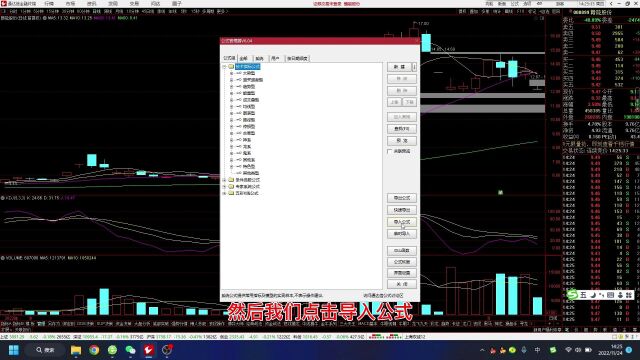Screen dimensions: 640x360
Task: Collapse the highlighted technical indicator formula folder
Action: click(x=224, y=67)
